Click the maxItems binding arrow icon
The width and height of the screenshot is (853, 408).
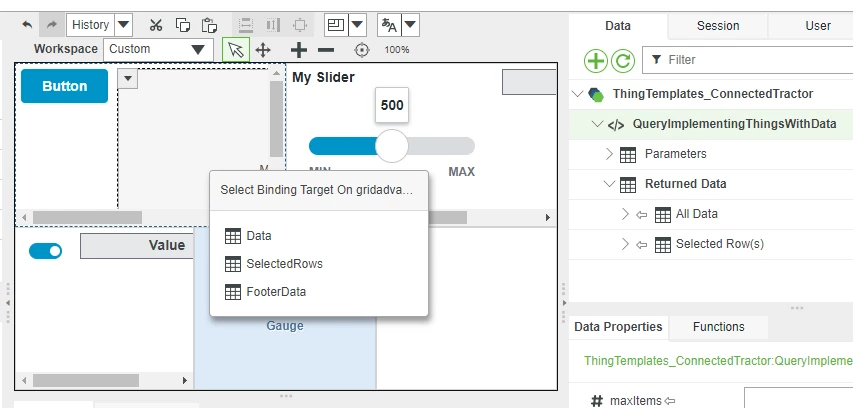670,401
